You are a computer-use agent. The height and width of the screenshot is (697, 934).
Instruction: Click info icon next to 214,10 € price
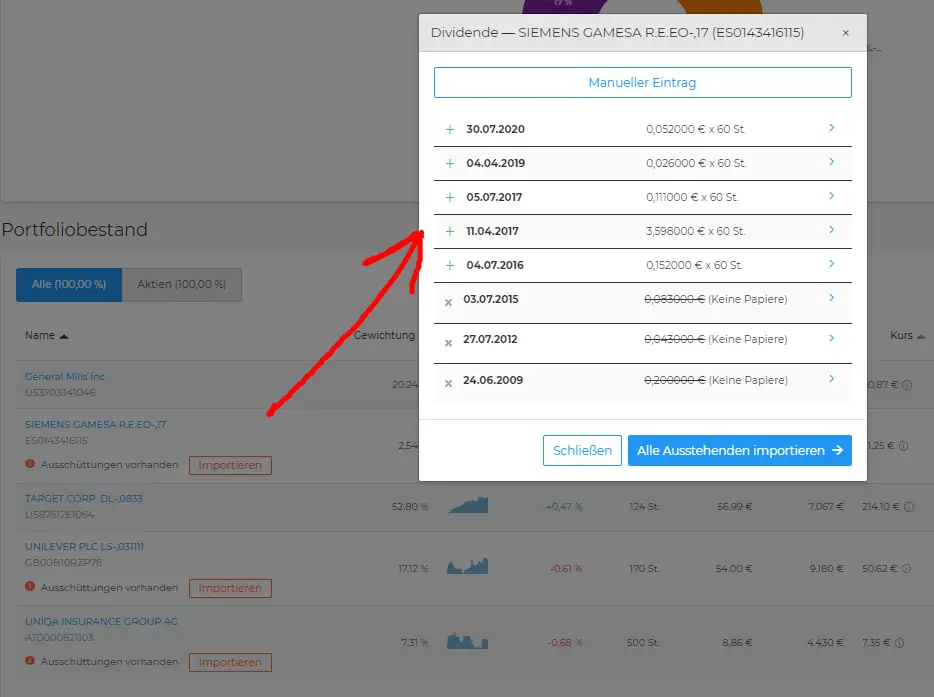pyautogui.click(x=909, y=507)
